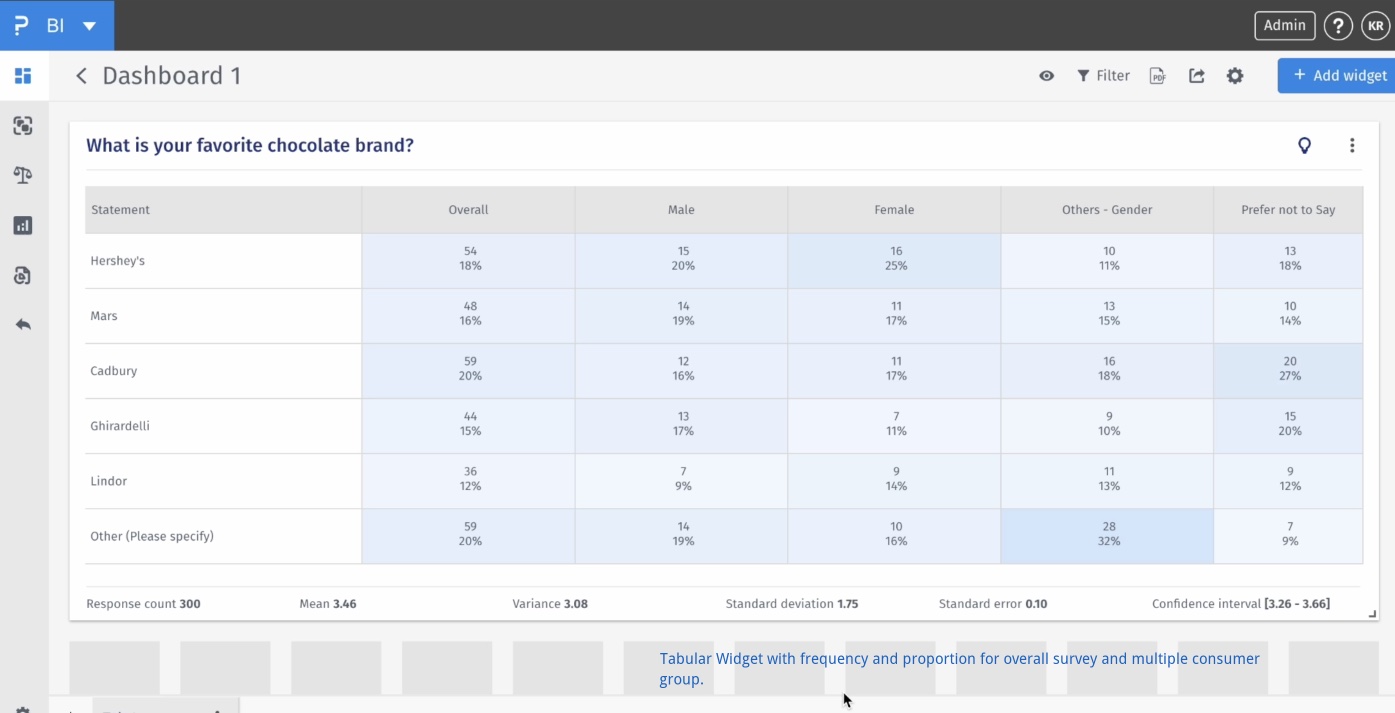Image resolution: width=1395 pixels, height=713 pixels.
Task: Select the dashboards grid icon in the sidebar
Action: click(x=22, y=75)
